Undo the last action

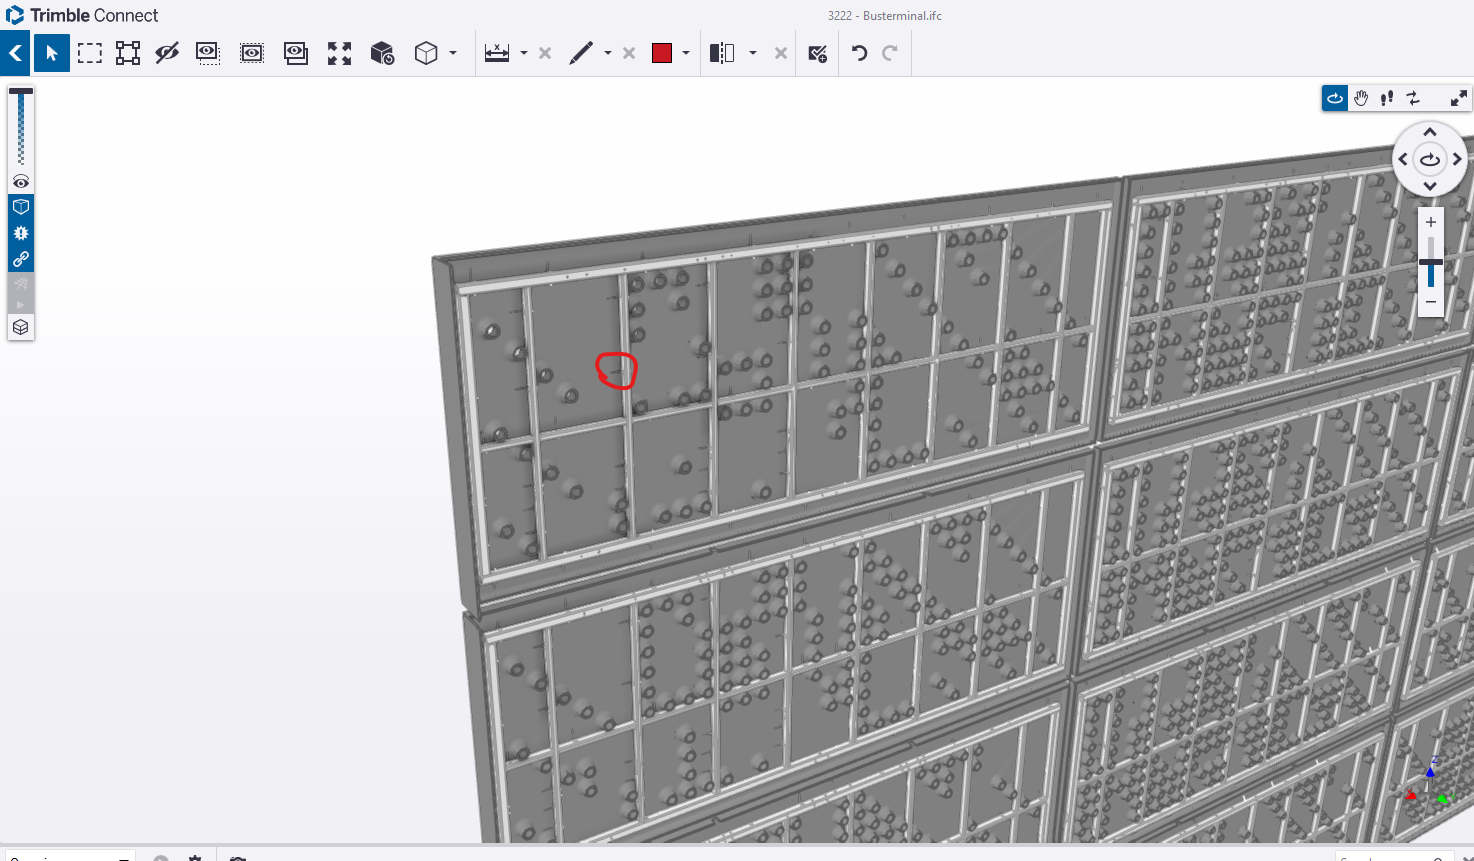[857, 52]
